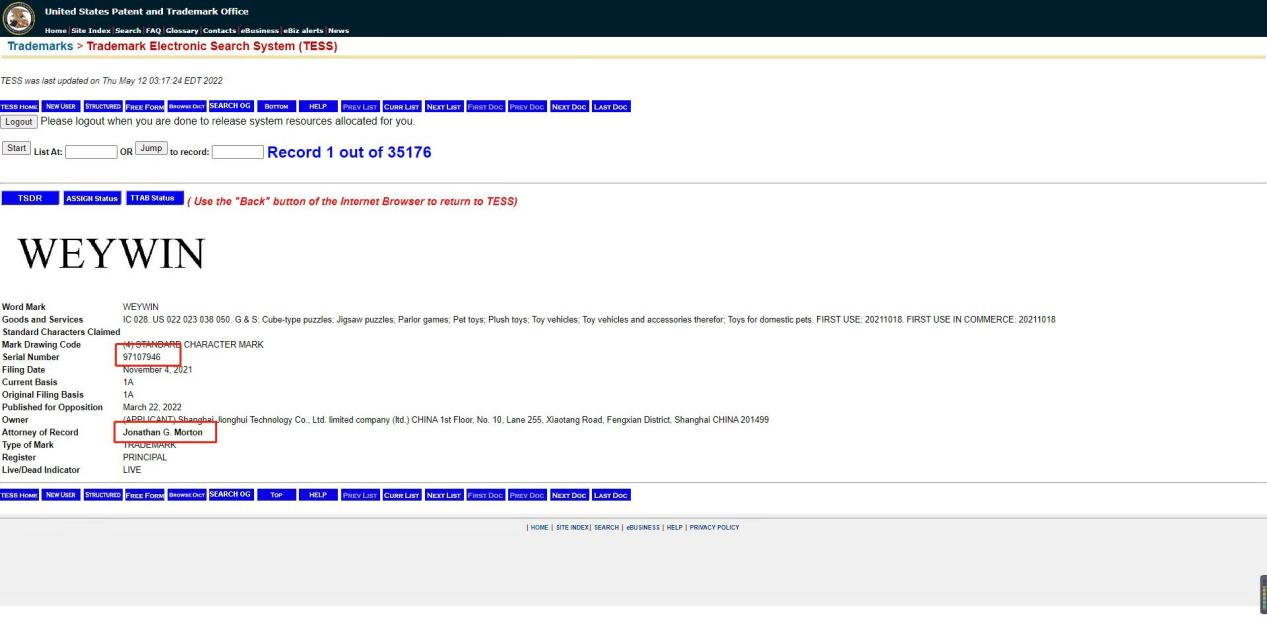
Task: Open eBusiness in the header navigation
Action: click(x=259, y=31)
